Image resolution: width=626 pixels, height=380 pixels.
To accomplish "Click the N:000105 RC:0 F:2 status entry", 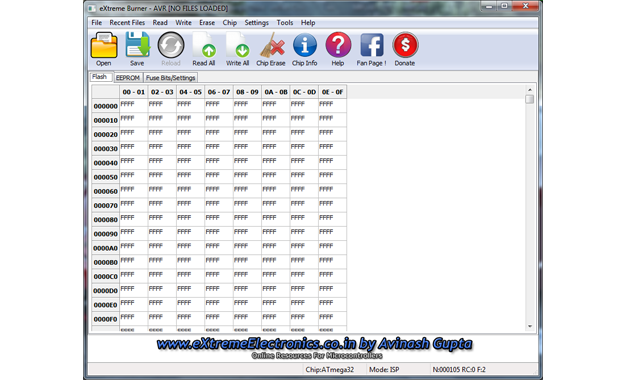I will click(x=459, y=369).
